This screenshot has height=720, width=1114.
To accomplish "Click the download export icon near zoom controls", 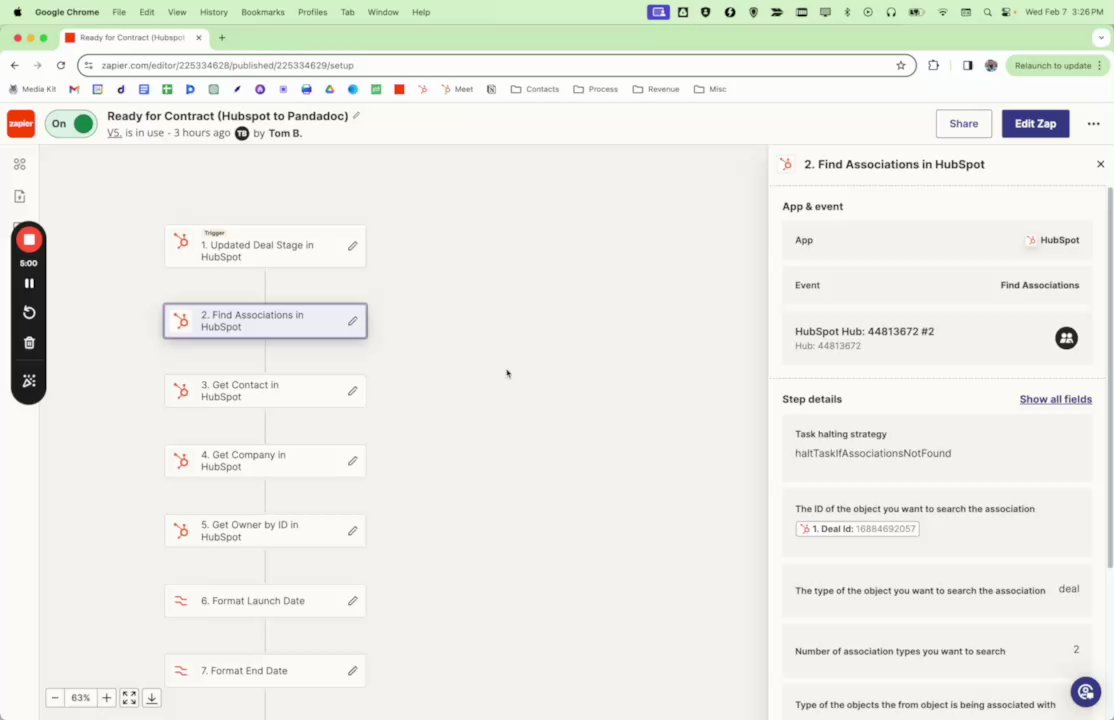I will 151,698.
